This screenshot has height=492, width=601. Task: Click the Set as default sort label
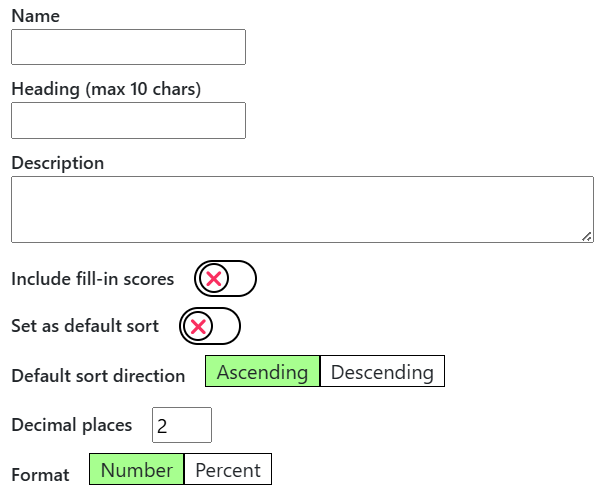click(x=85, y=326)
